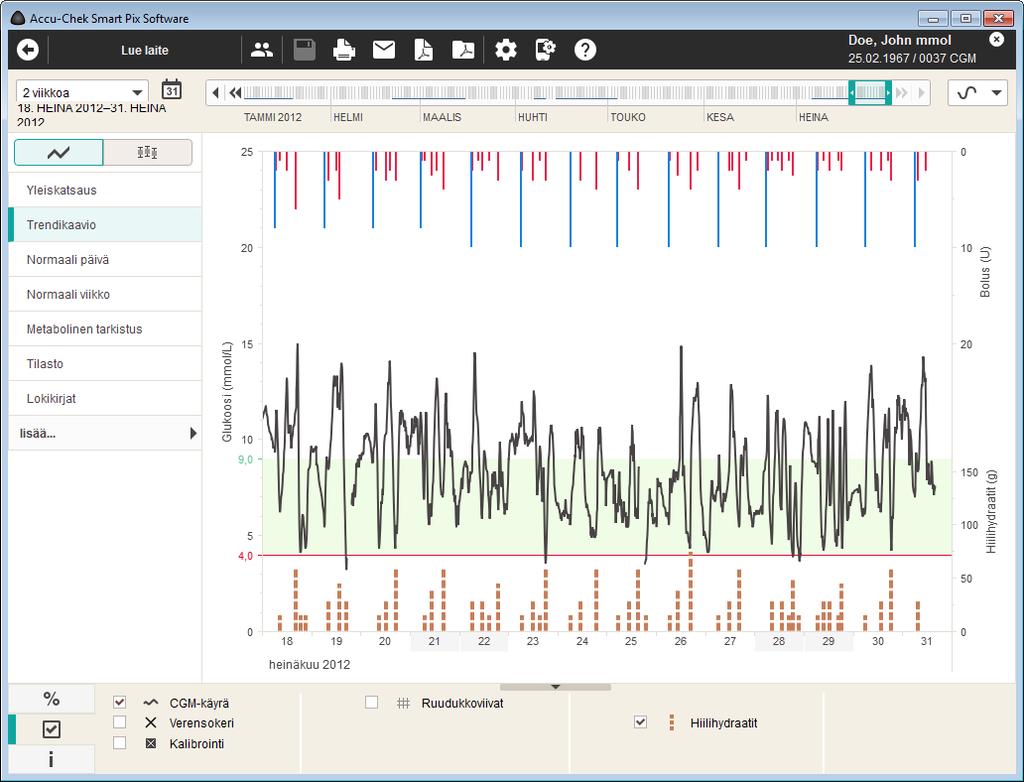Screen dimensions: 1024x782
Task: Open help with the question mark icon
Action: pos(585,50)
